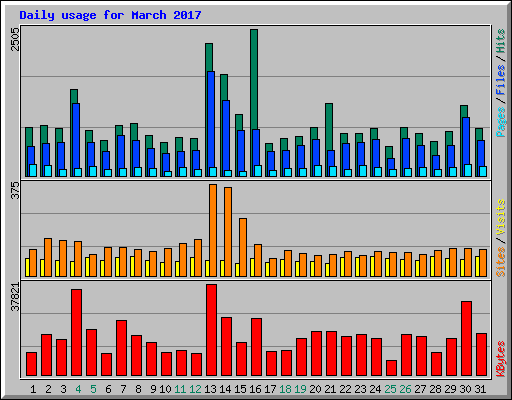Select the short red KBytes bar for day 25
Viewport: 512px width, 400px height.
pos(391,368)
